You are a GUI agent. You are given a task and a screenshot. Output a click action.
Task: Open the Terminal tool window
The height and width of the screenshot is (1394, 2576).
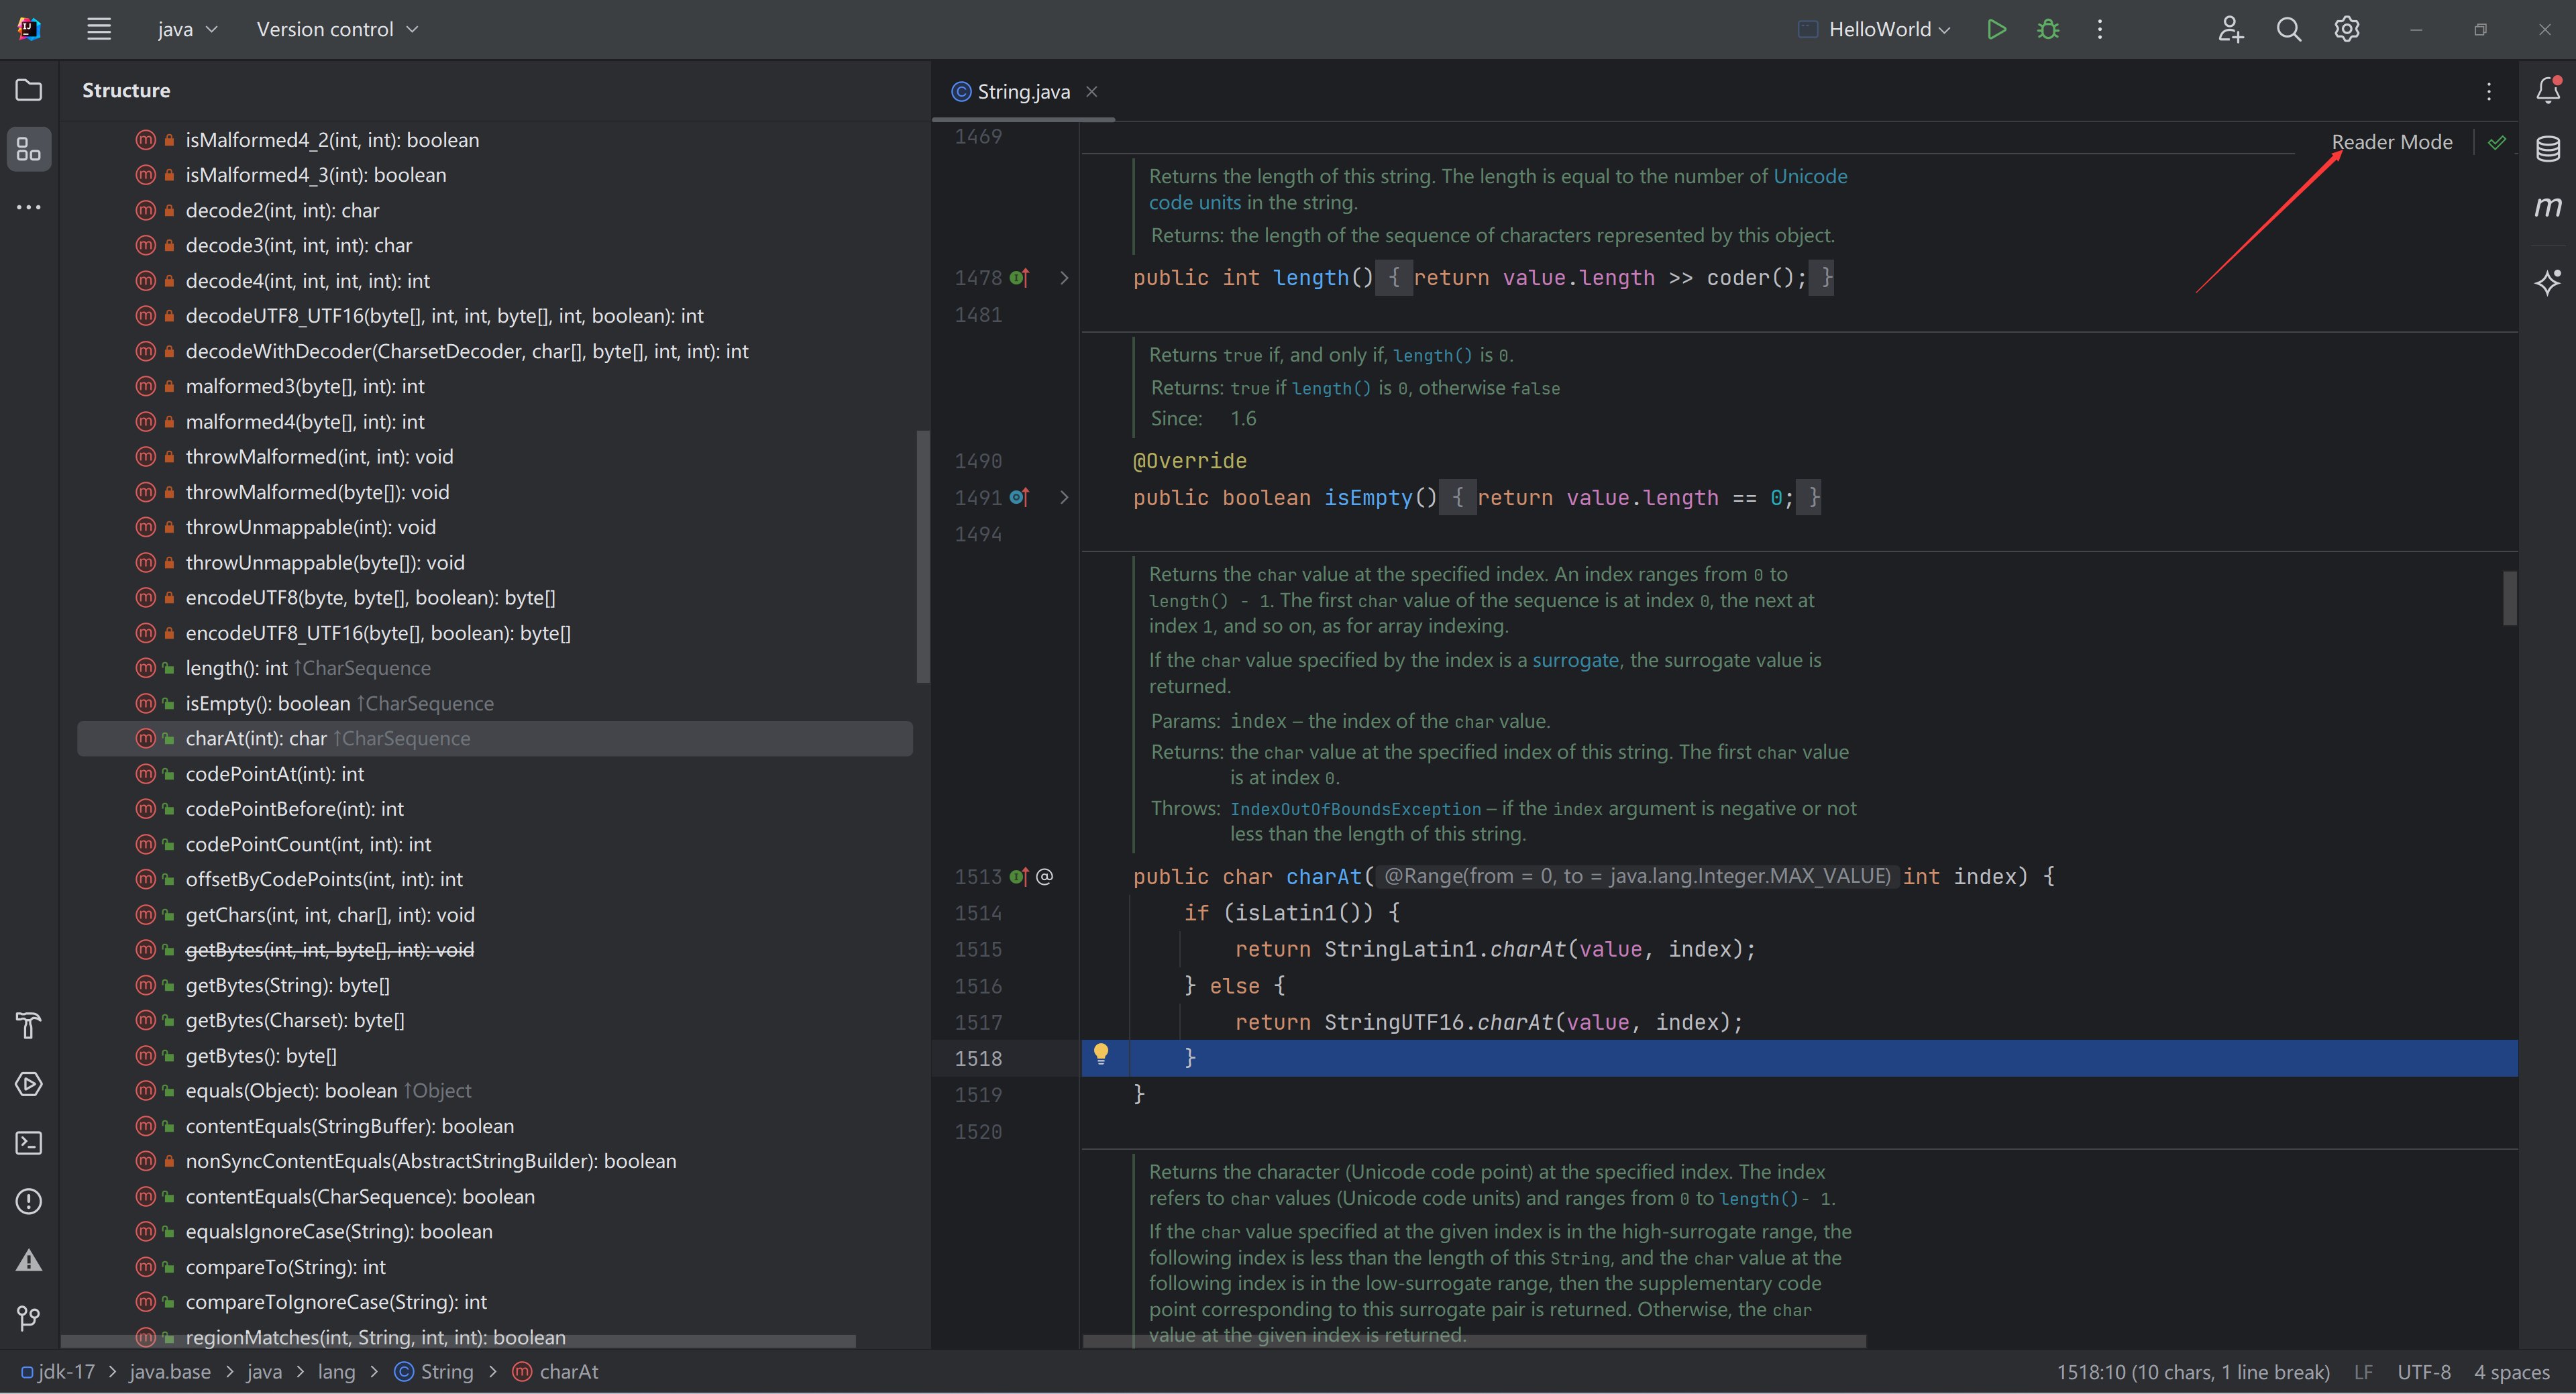29,1142
